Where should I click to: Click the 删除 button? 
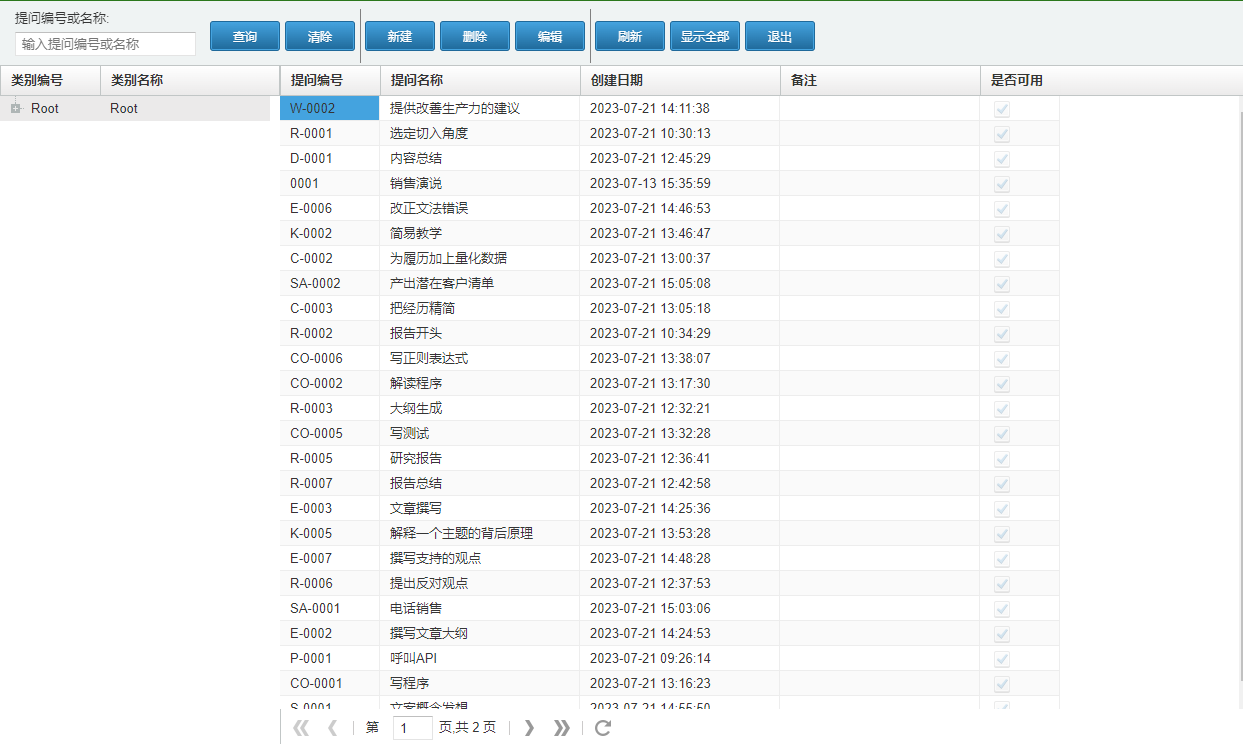[475, 36]
